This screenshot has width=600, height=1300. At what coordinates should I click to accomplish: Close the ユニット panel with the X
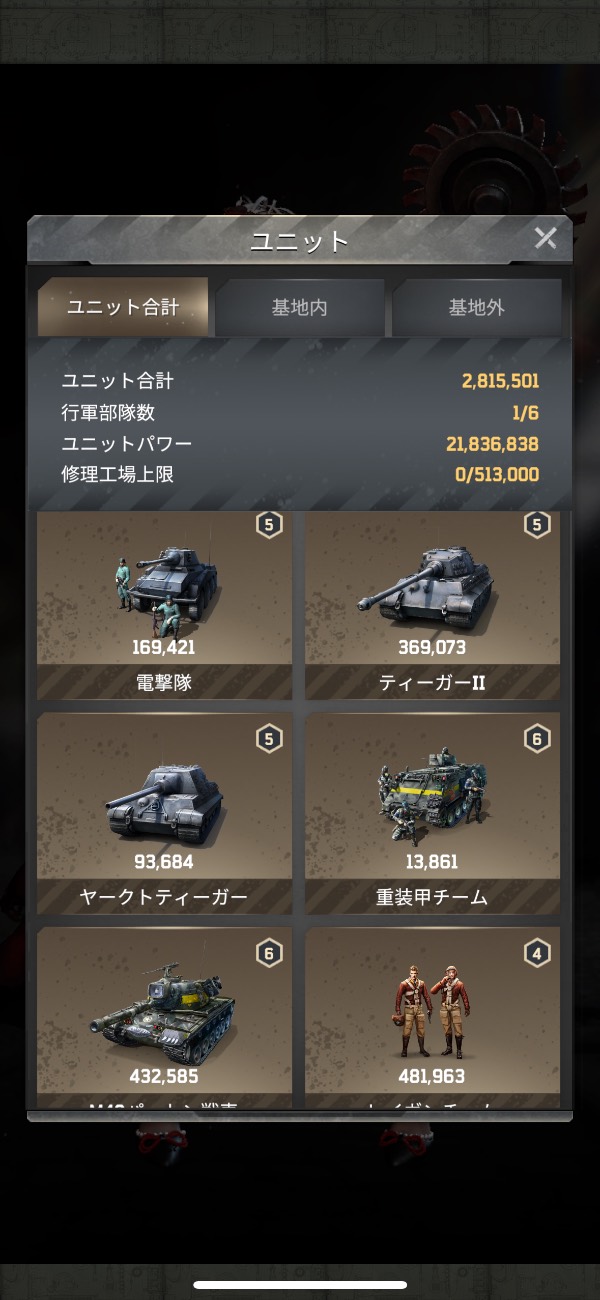(545, 238)
